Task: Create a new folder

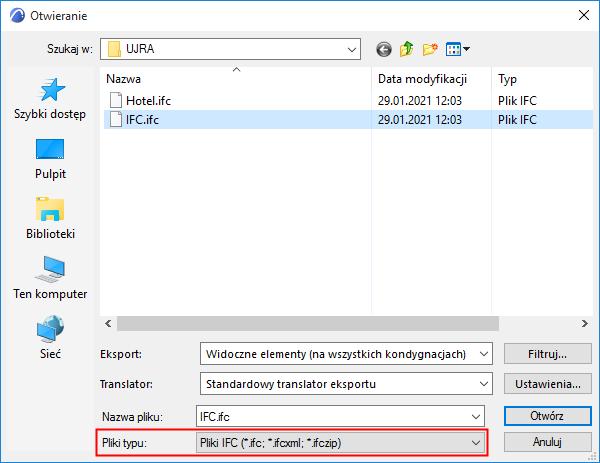Action: [430, 49]
